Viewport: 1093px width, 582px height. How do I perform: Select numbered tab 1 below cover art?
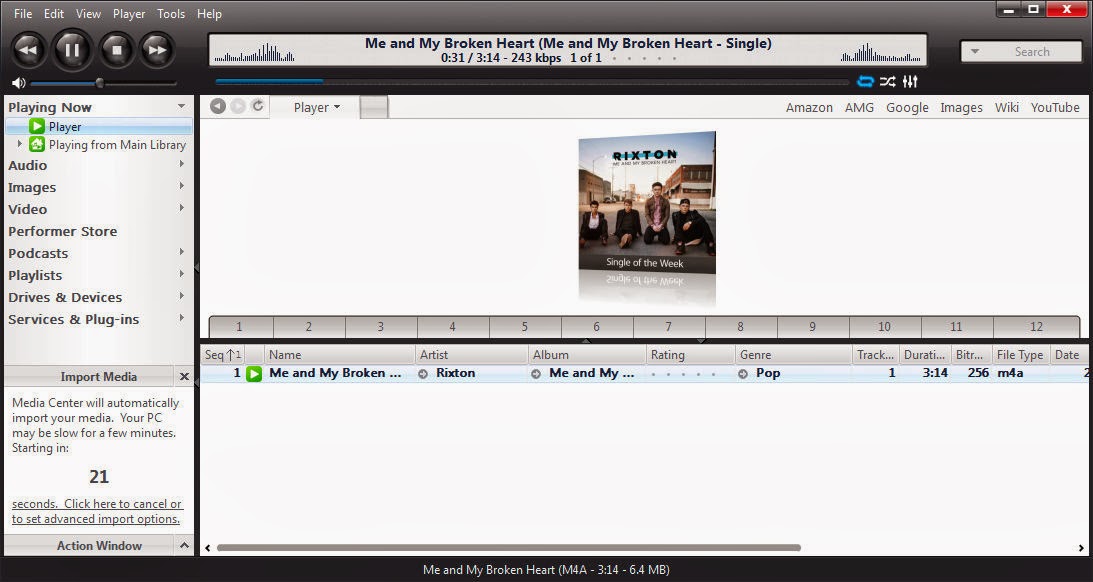[x=239, y=326]
